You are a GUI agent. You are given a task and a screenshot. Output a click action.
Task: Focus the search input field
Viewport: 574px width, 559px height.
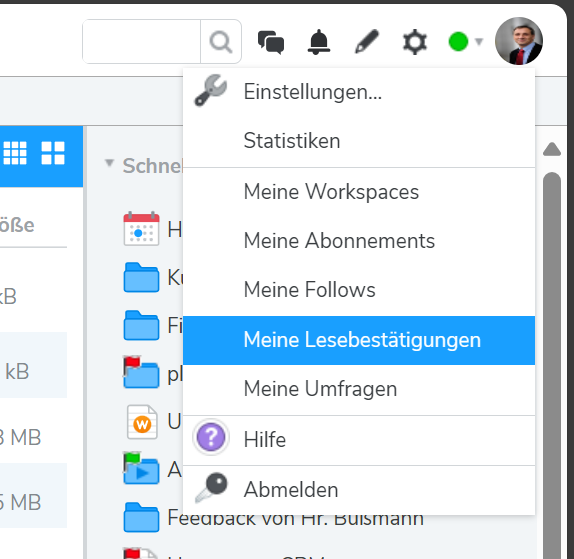tap(142, 42)
